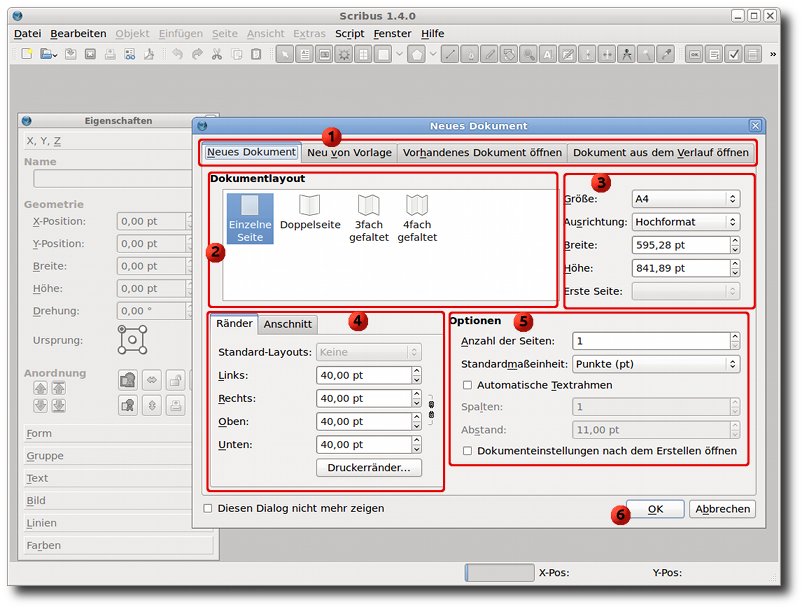Select the arrow Select Item tool
This screenshot has height=609, width=804.
[285, 54]
